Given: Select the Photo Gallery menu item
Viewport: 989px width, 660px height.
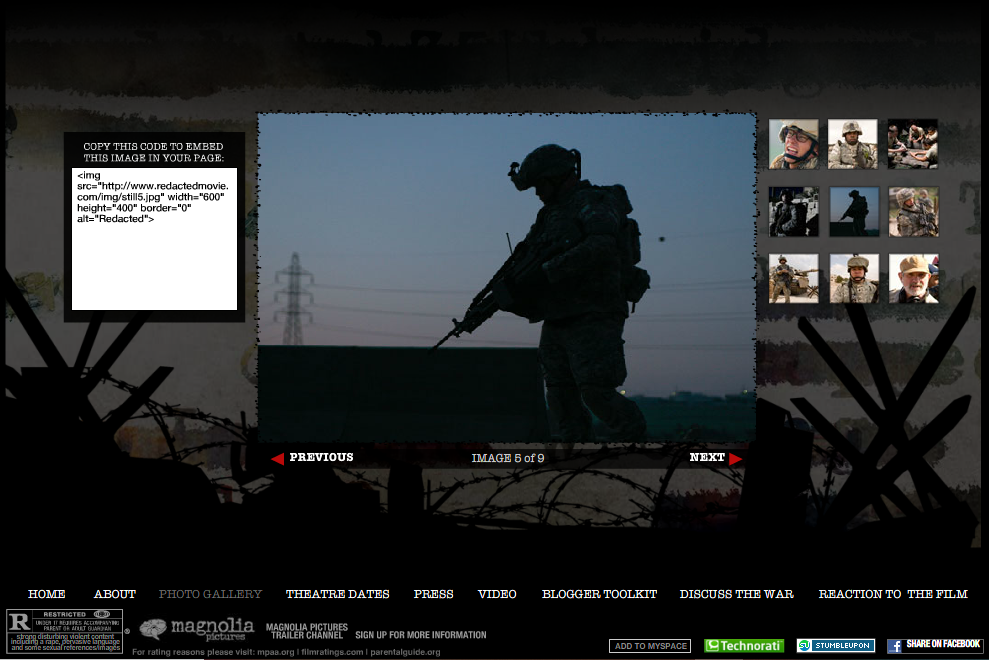Looking at the screenshot, I should (x=210, y=594).
